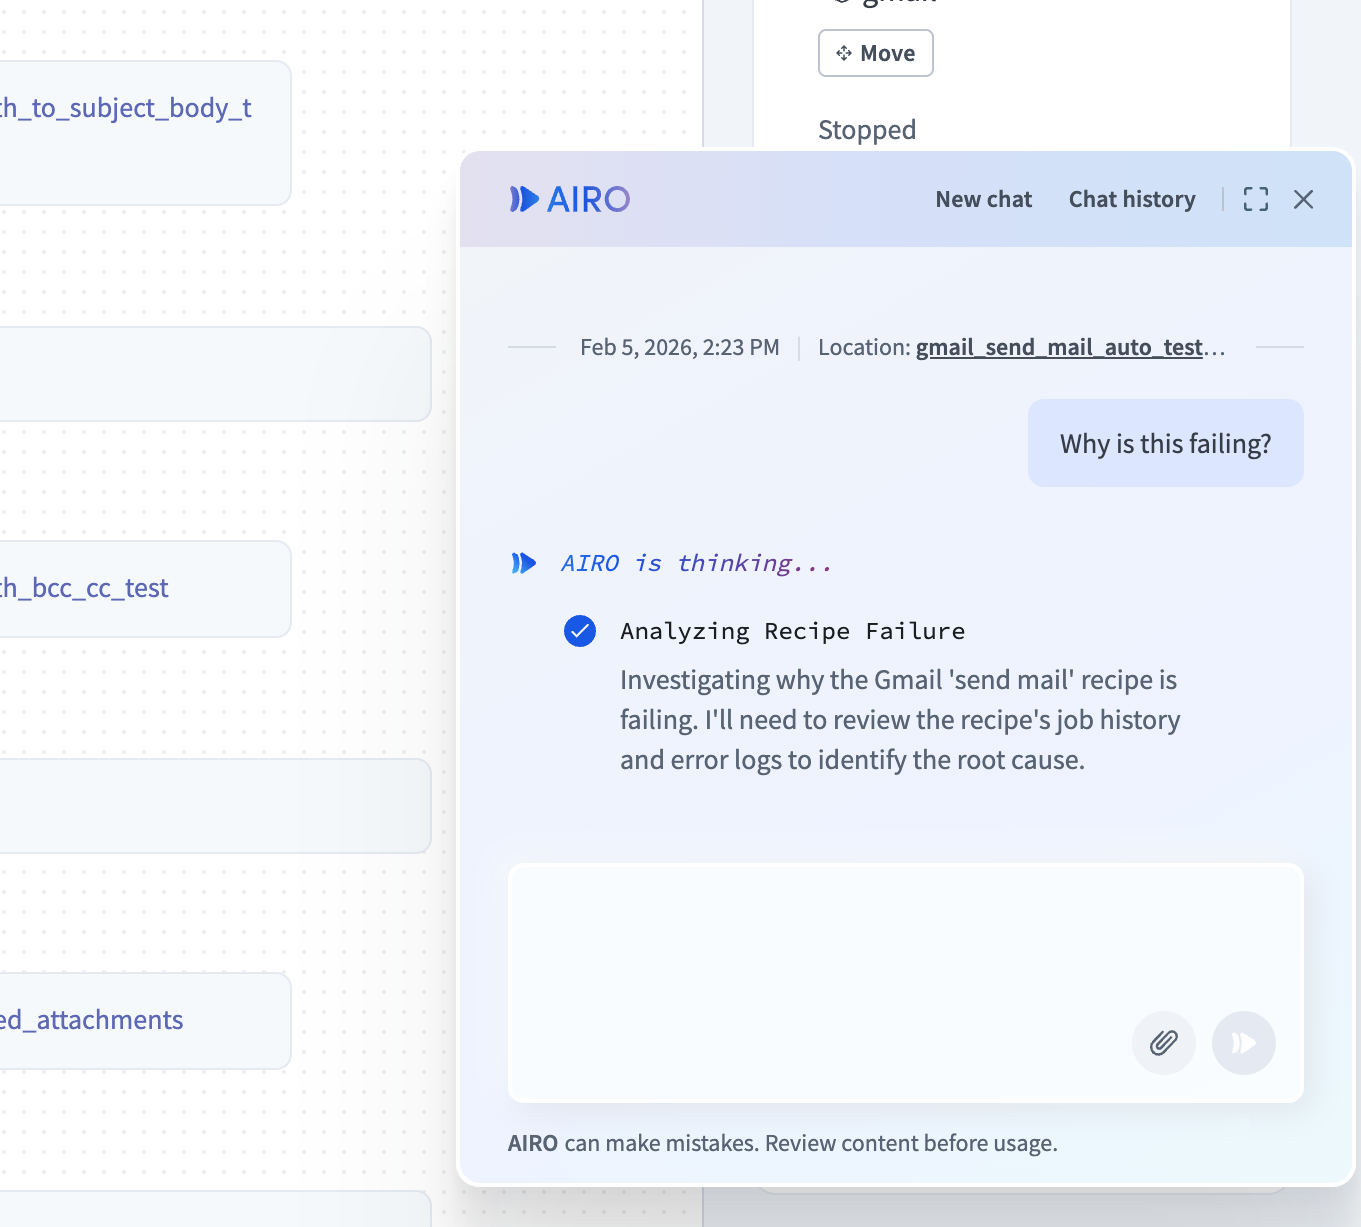
Task: Focus the AIRO message input field
Action: pos(906,983)
